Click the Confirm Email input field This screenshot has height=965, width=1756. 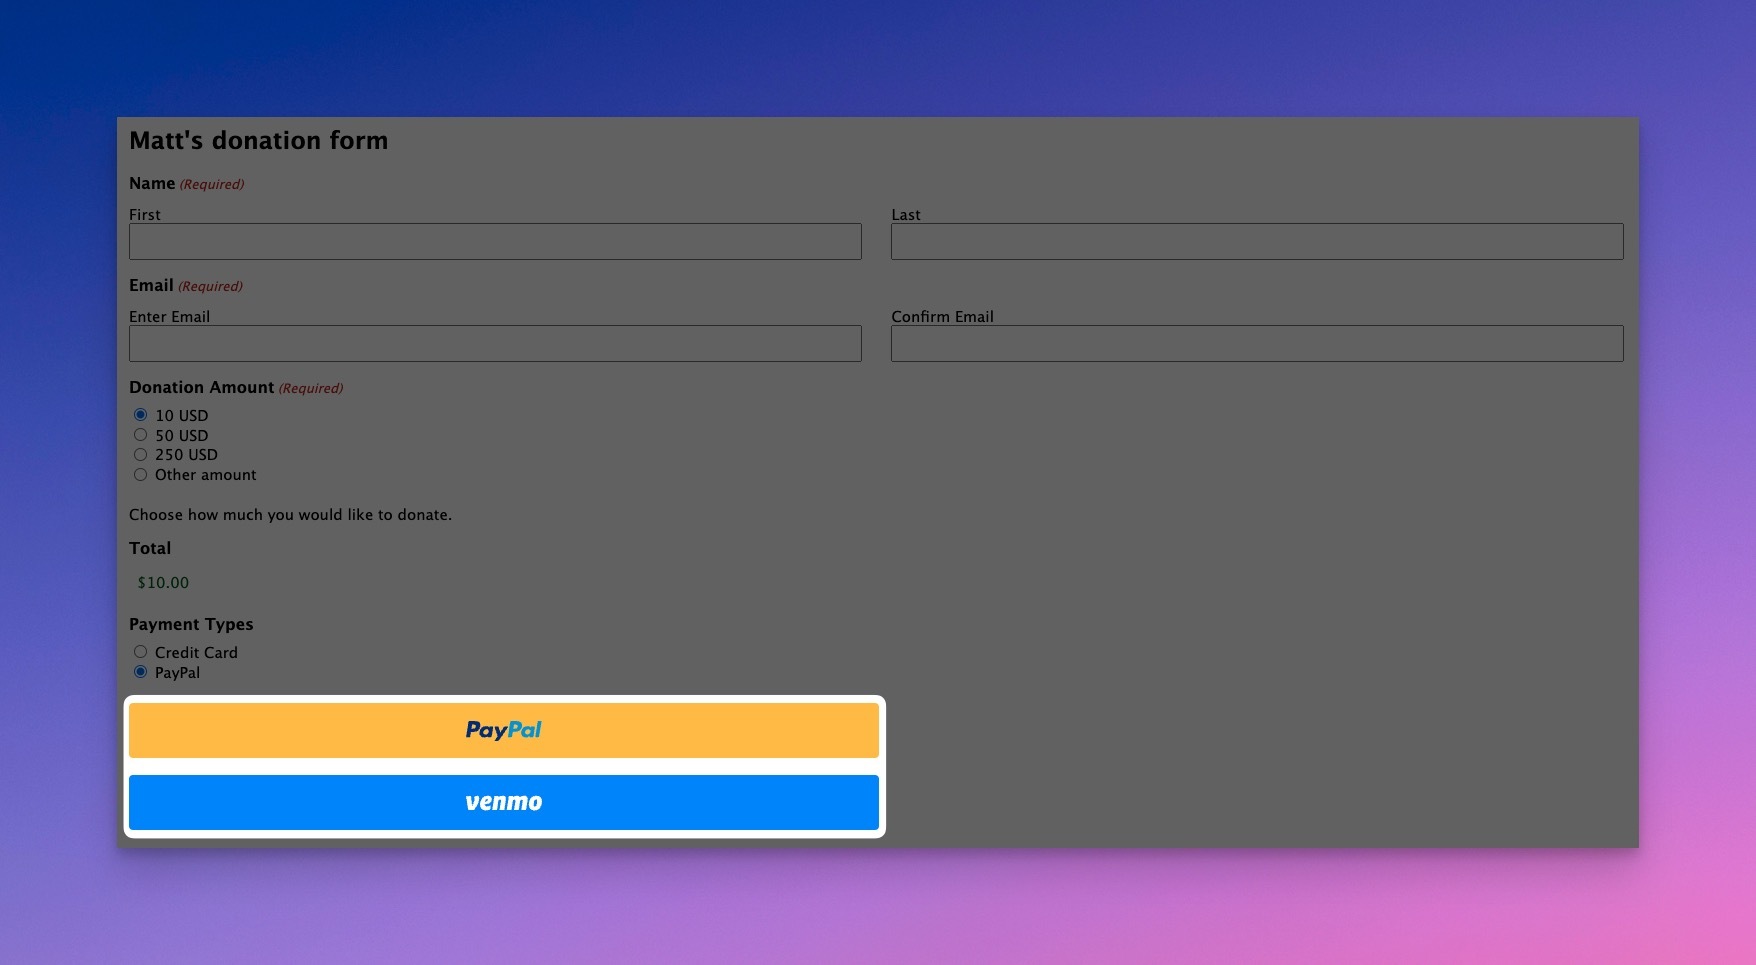(1257, 343)
